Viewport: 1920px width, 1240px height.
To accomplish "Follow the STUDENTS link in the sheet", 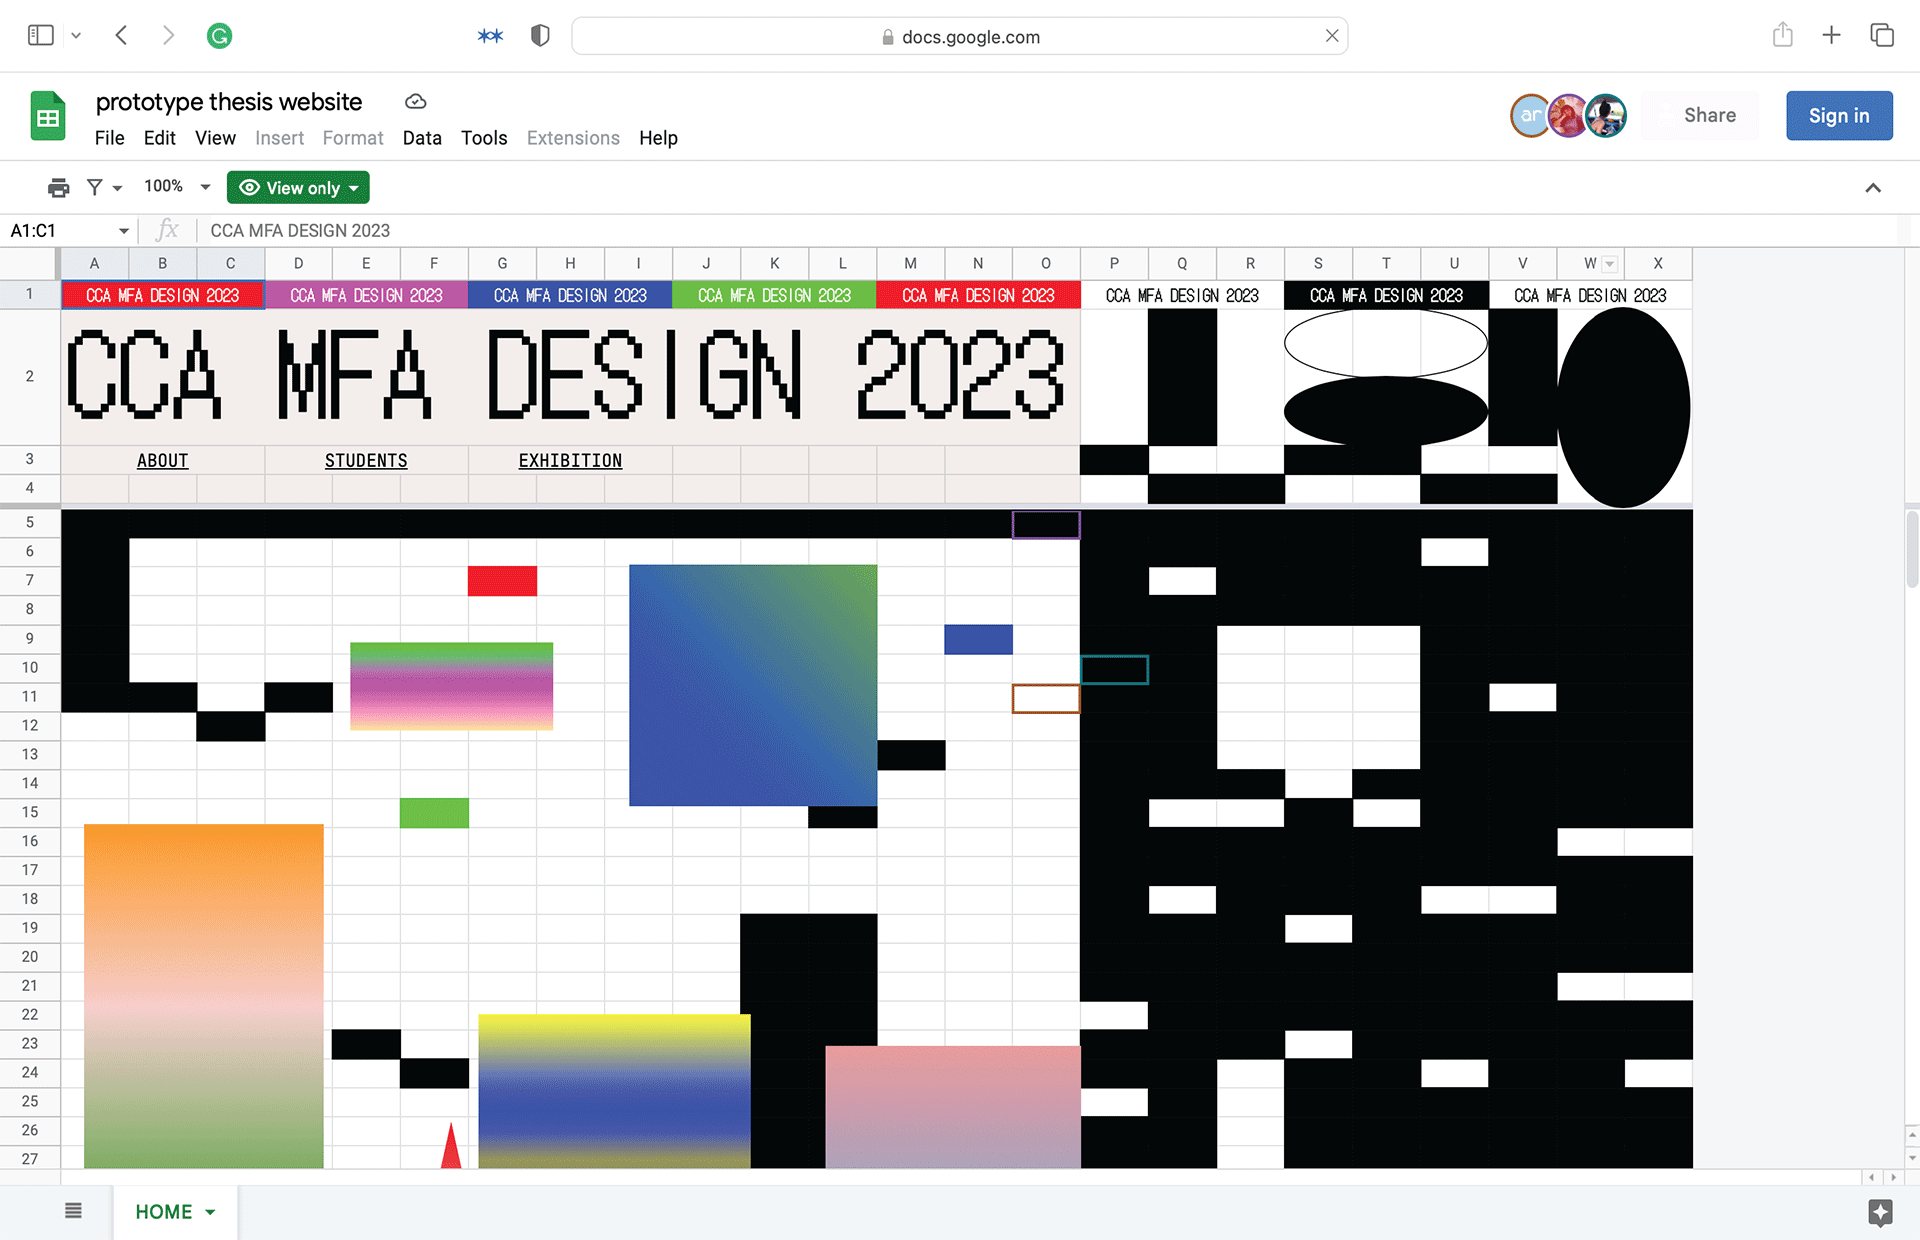I will [366, 460].
